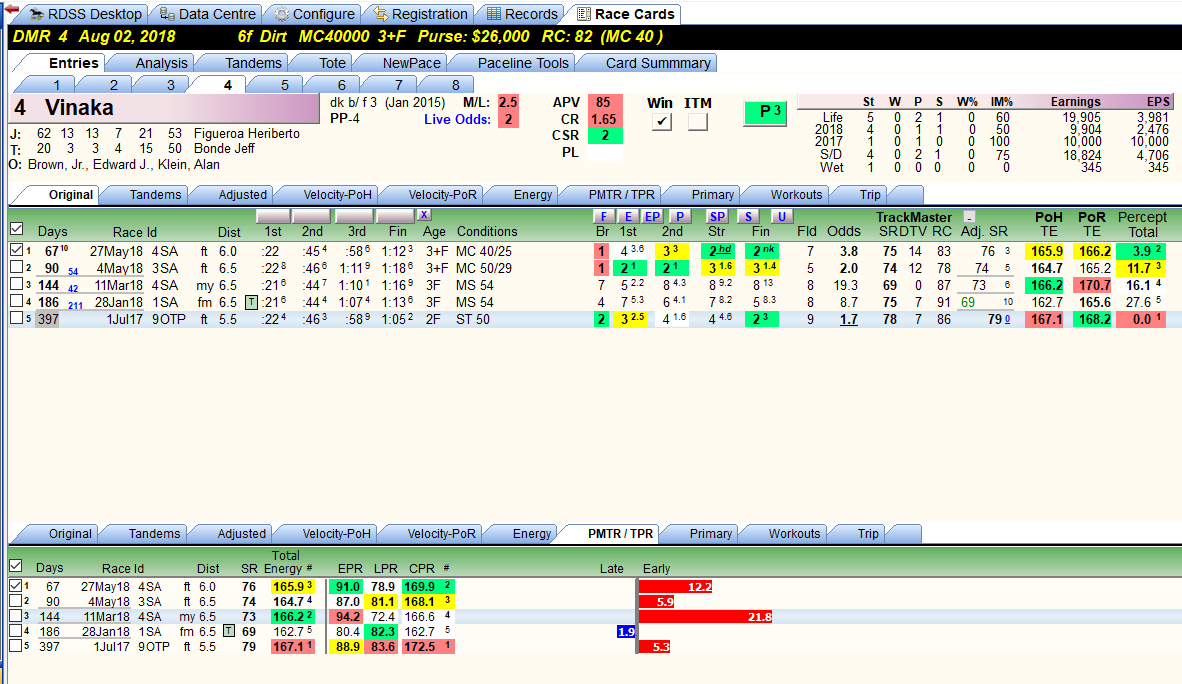The width and height of the screenshot is (1182, 684).
Task: Click the M/L value 2.5
Action: tap(508, 103)
